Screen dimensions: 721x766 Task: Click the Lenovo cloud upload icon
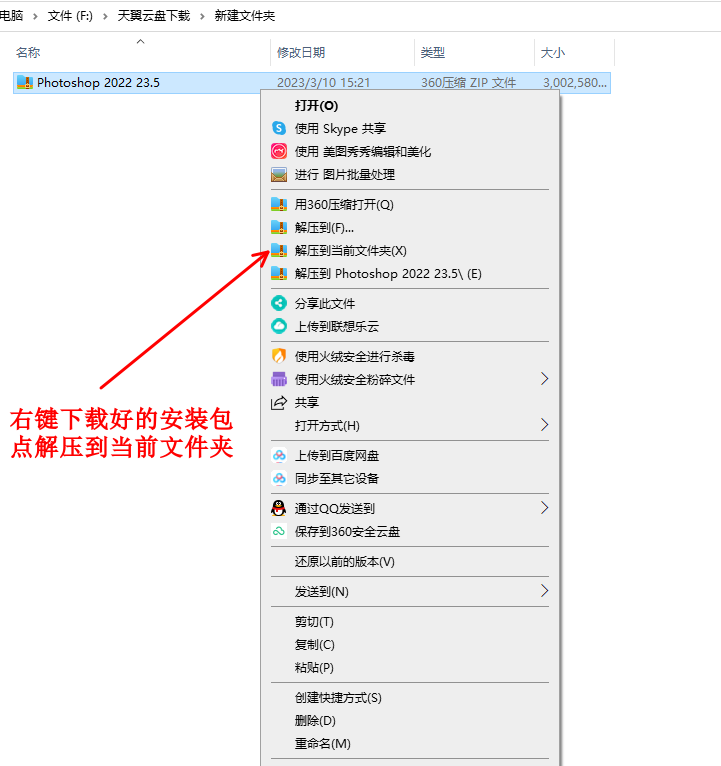279,326
